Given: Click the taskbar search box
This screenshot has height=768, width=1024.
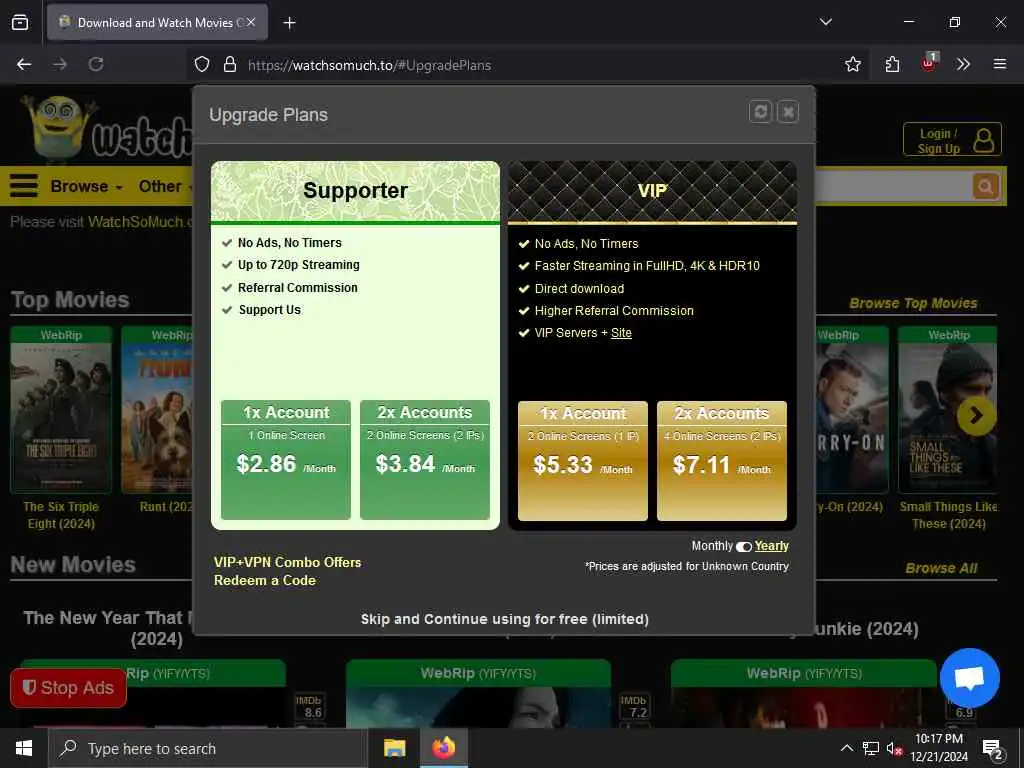Looking at the screenshot, I should (208, 748).
